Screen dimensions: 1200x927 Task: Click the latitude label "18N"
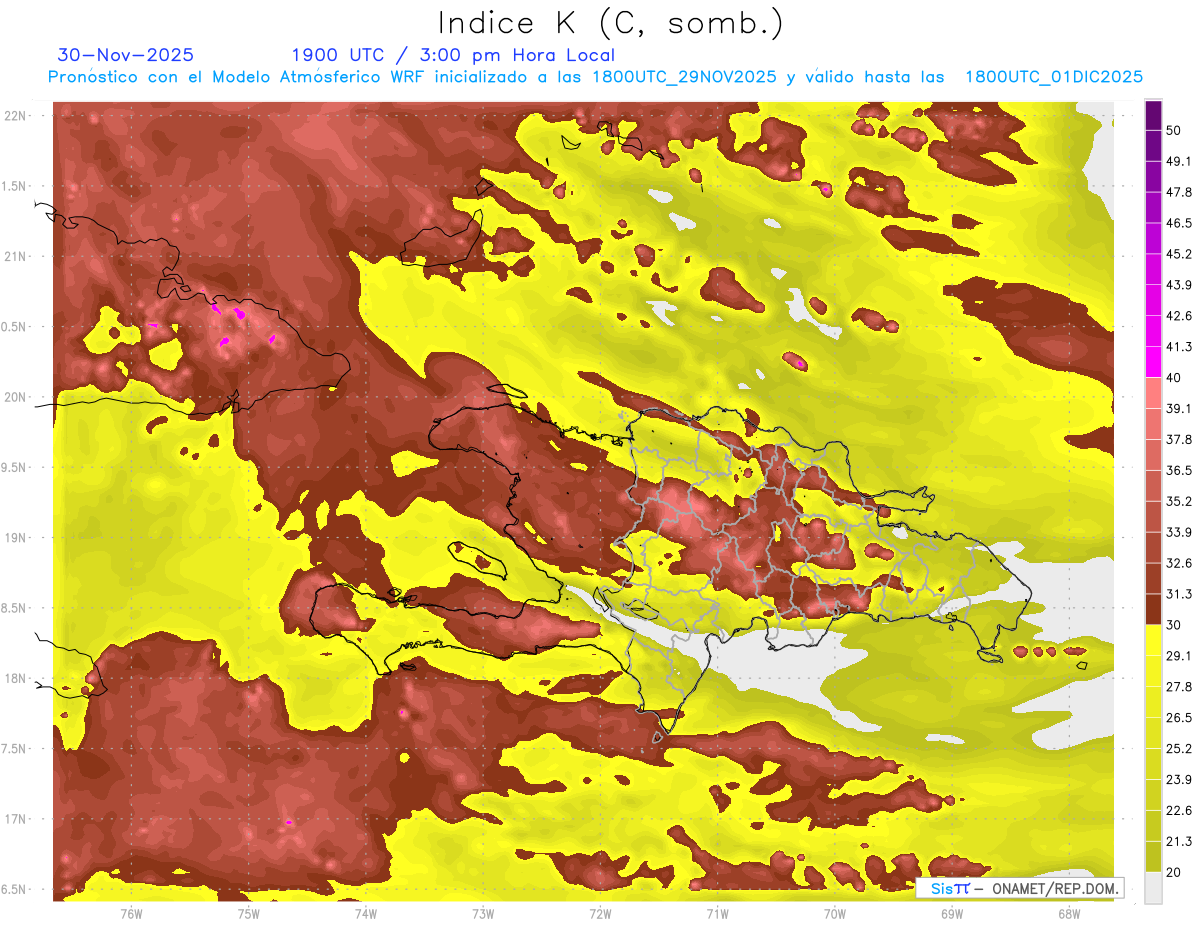click(17, 679)
